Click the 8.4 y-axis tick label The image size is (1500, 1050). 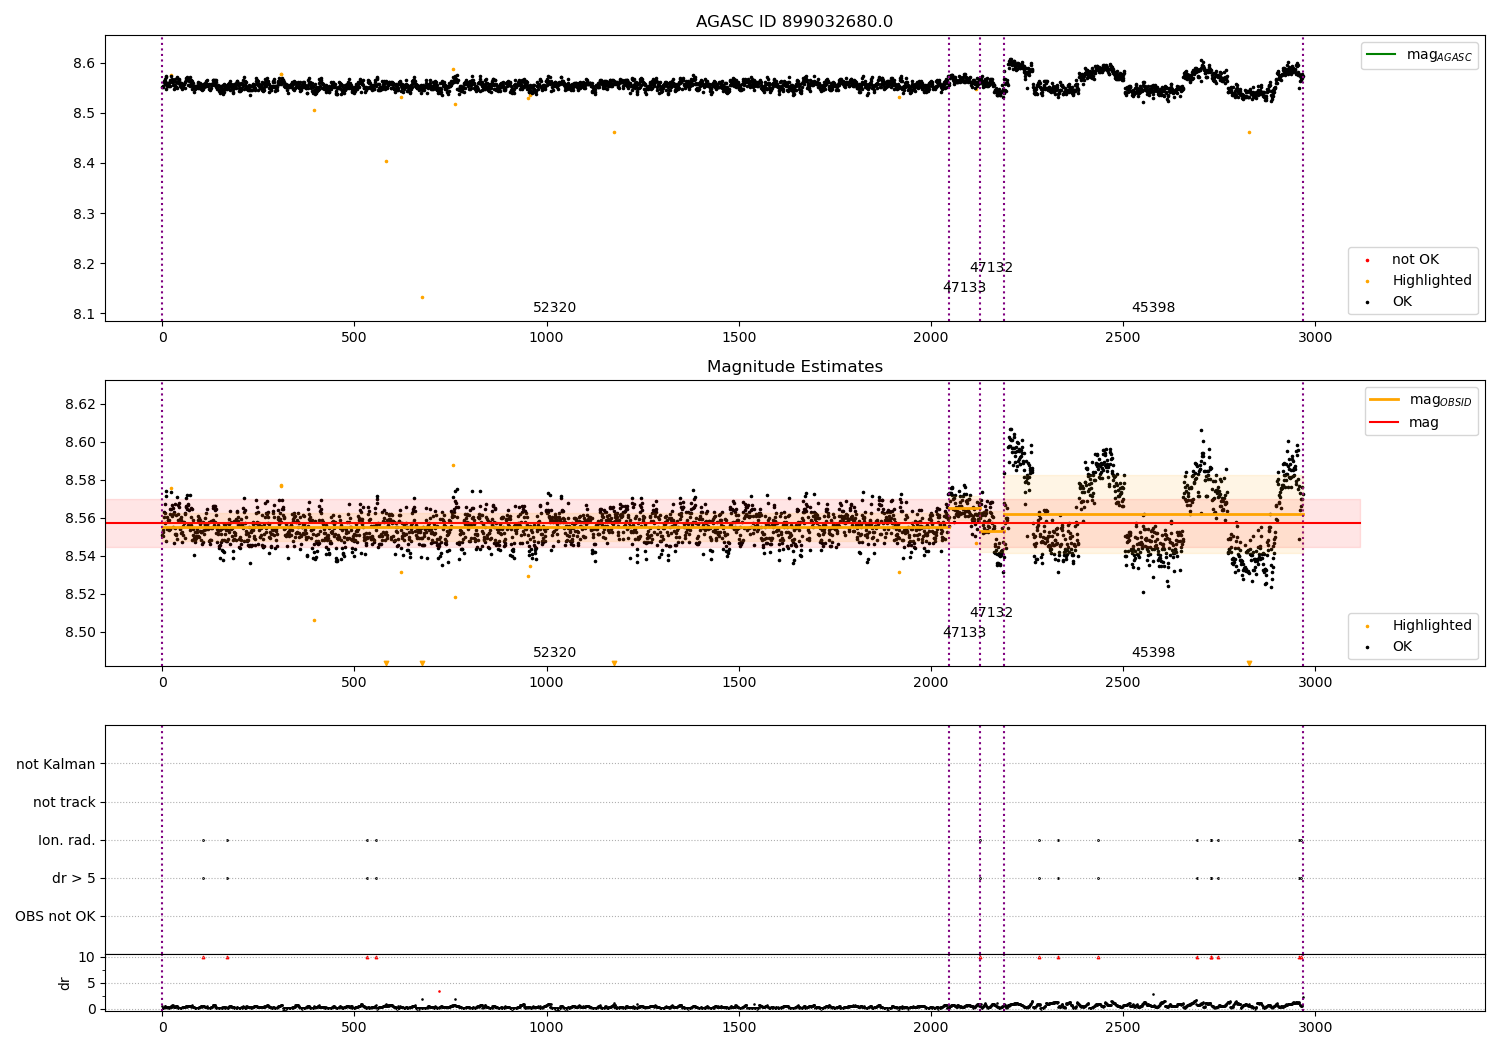pos(83,164)
